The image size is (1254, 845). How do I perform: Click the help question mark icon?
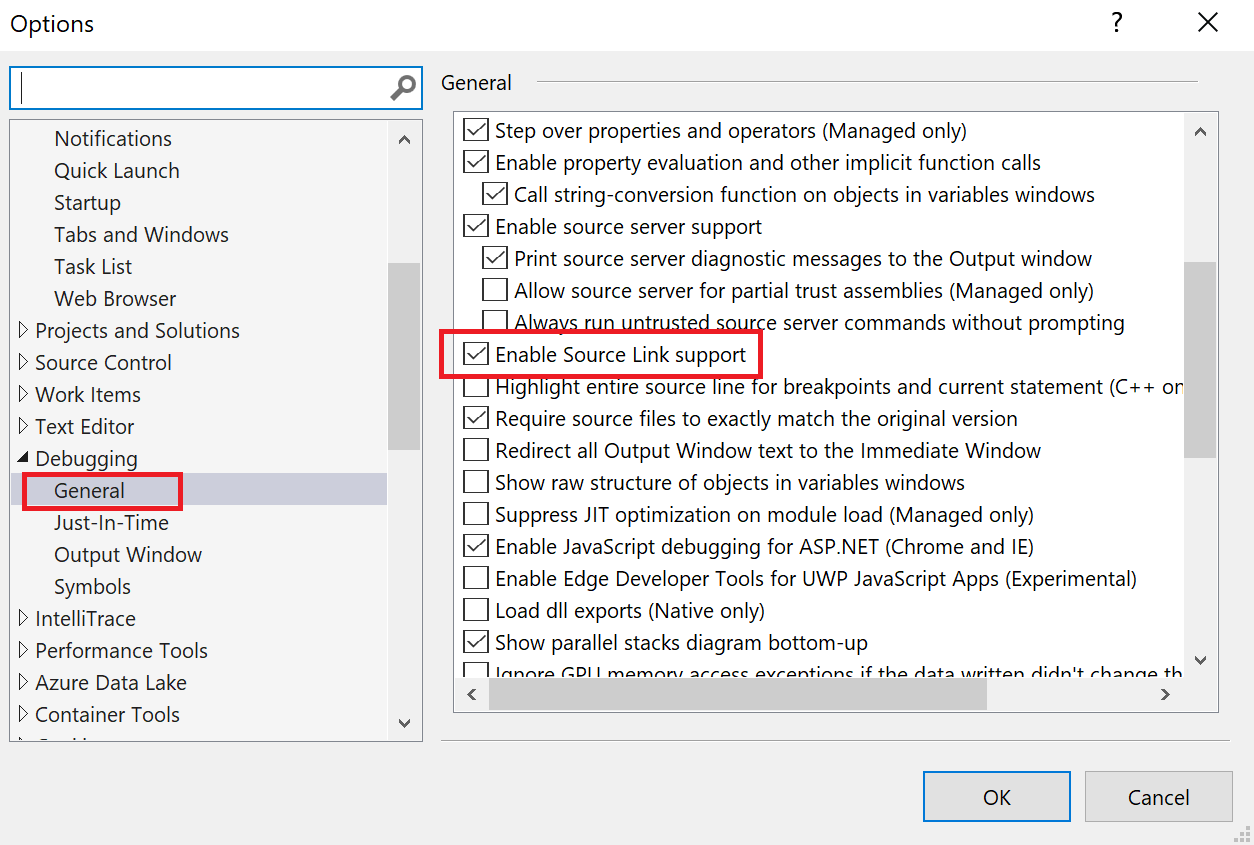1116,22
